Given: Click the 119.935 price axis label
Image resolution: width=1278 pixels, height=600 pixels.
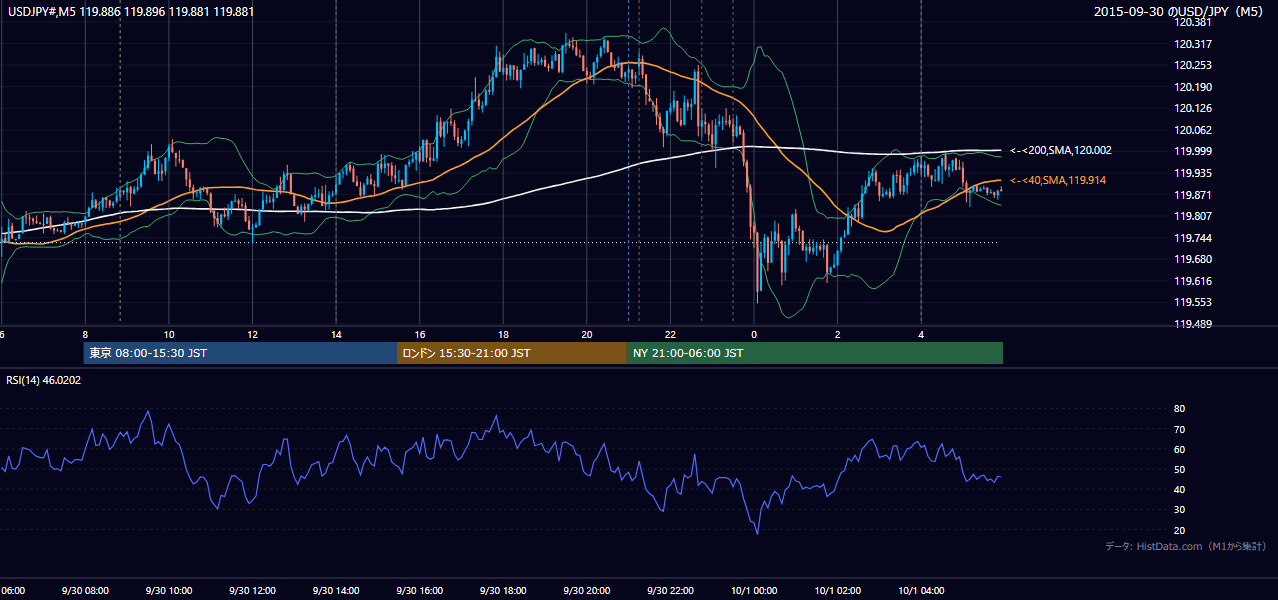Looking at the screenshot, I should point(1195,173).
